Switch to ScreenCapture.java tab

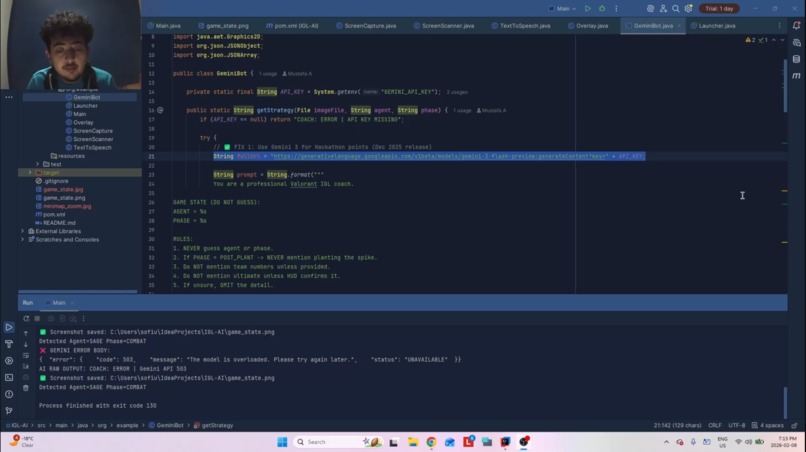click(x=366, y=25)
